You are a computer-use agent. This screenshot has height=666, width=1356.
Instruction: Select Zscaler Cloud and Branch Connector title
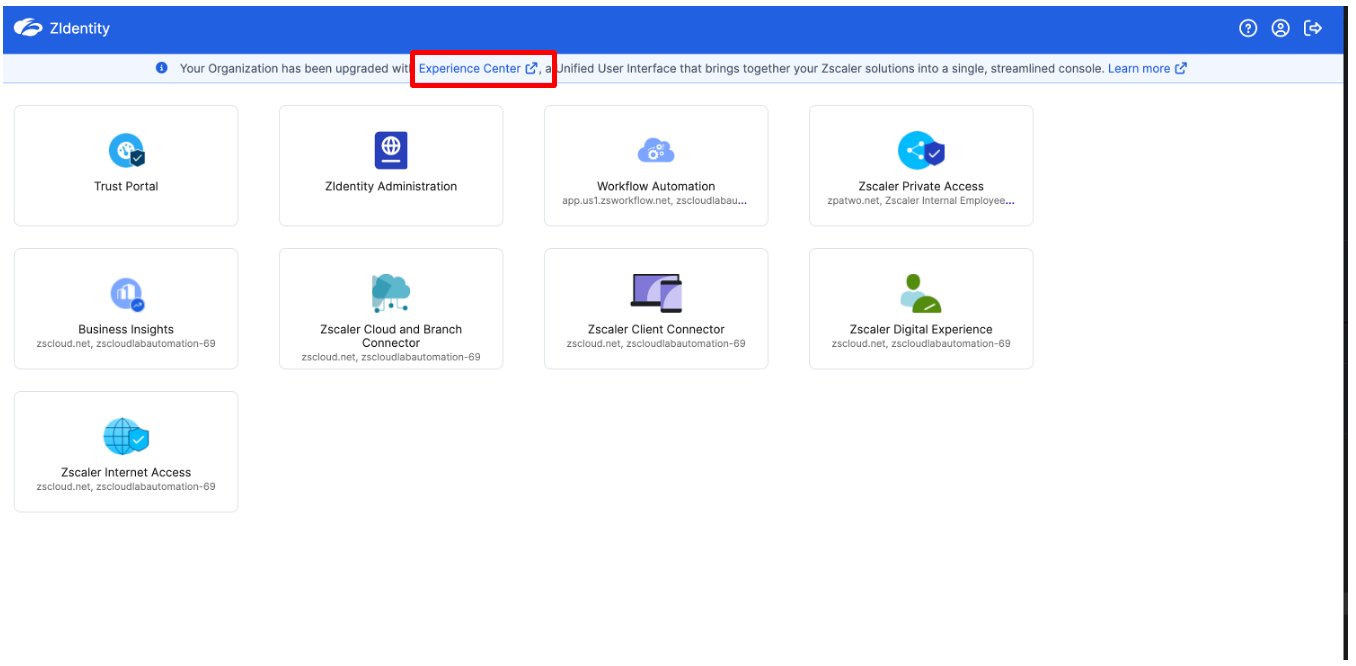[391, 336]
